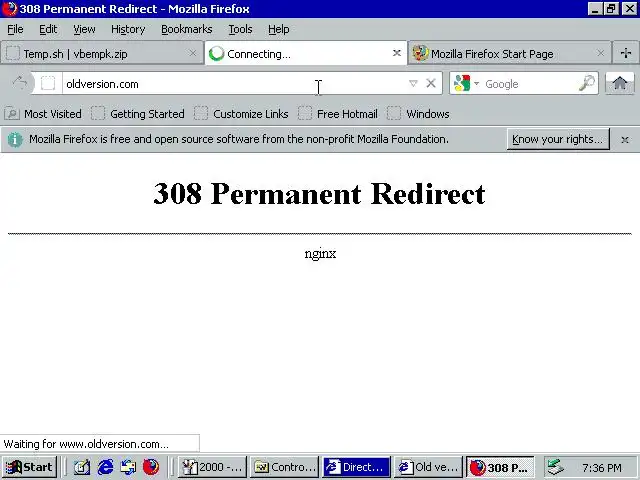
Task: Click the Show Desktop quick launch icon
Action: tap(82, 467)
